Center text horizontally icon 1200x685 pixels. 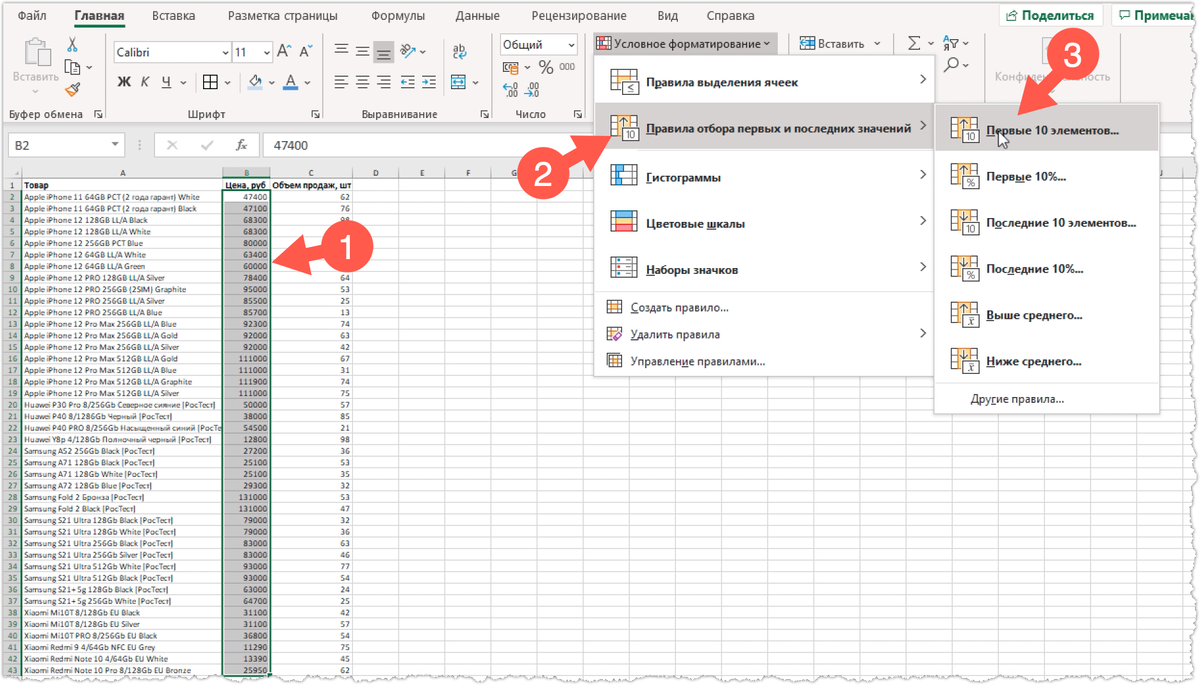[x=362, y=82]
